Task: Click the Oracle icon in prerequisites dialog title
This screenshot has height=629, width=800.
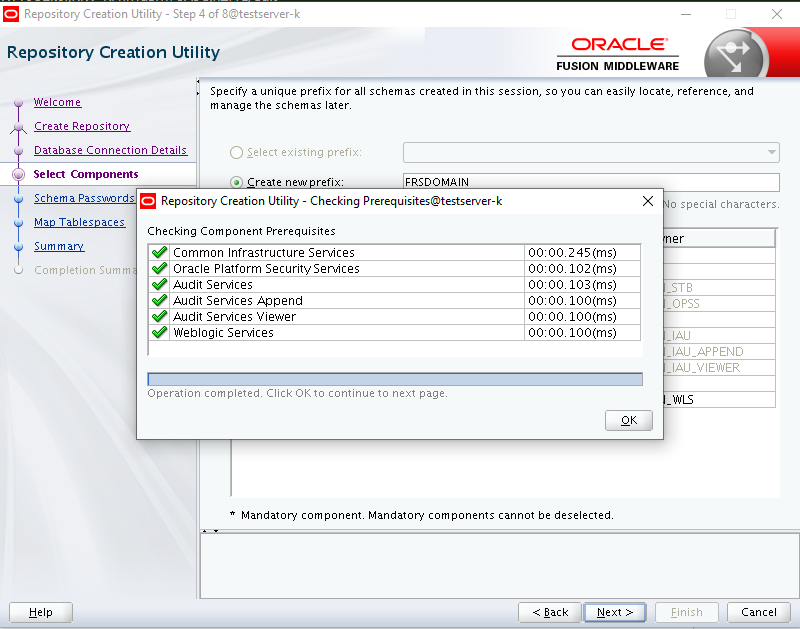Action: pyautogui.click(x=148, y=201)
